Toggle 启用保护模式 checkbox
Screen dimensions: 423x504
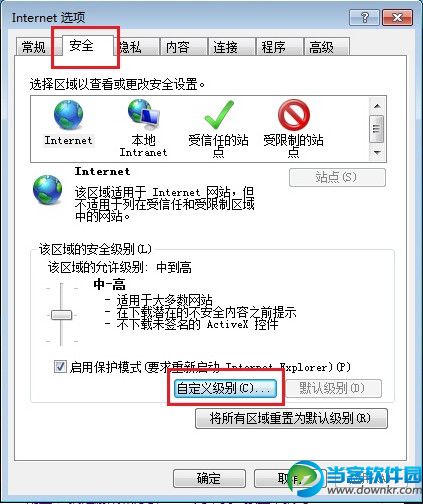(60, 367)
